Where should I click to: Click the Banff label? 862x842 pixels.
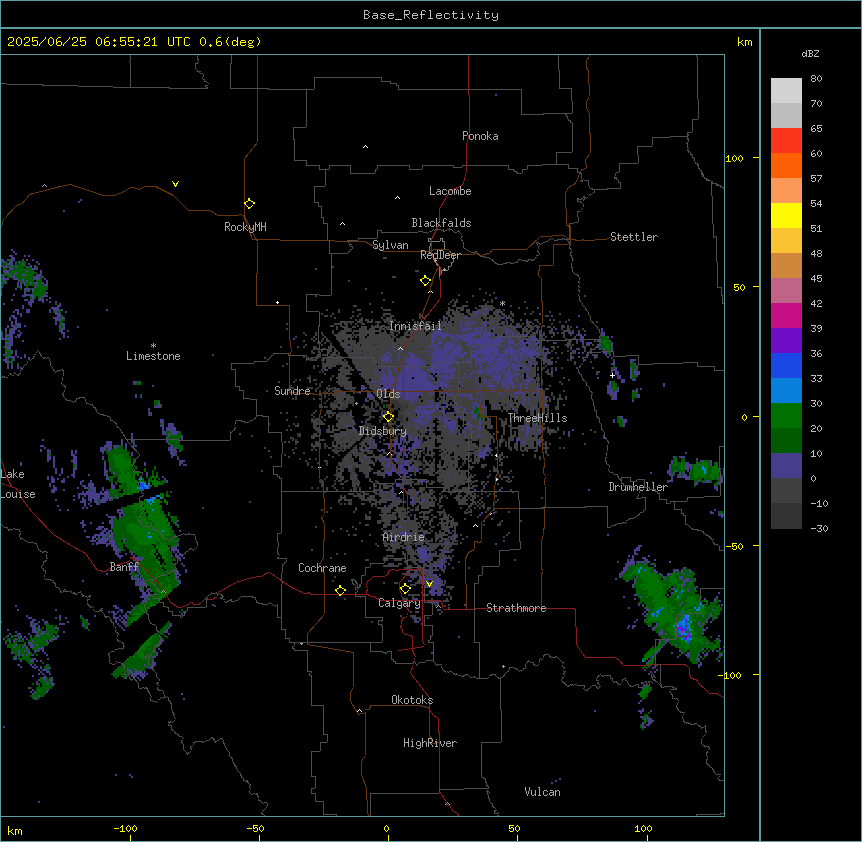point(124,567)
